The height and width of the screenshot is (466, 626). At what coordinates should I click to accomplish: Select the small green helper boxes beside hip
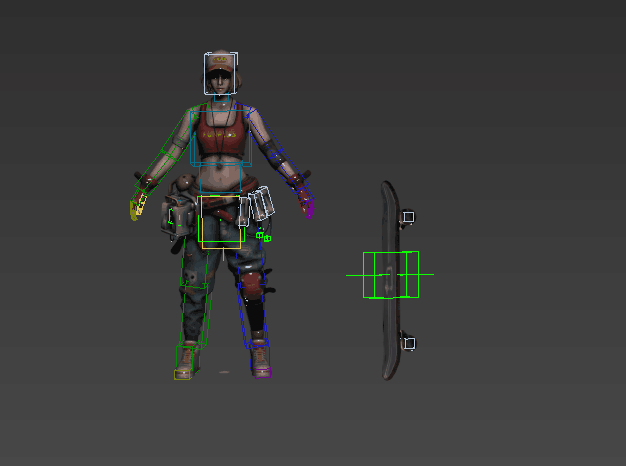point(263,236)
